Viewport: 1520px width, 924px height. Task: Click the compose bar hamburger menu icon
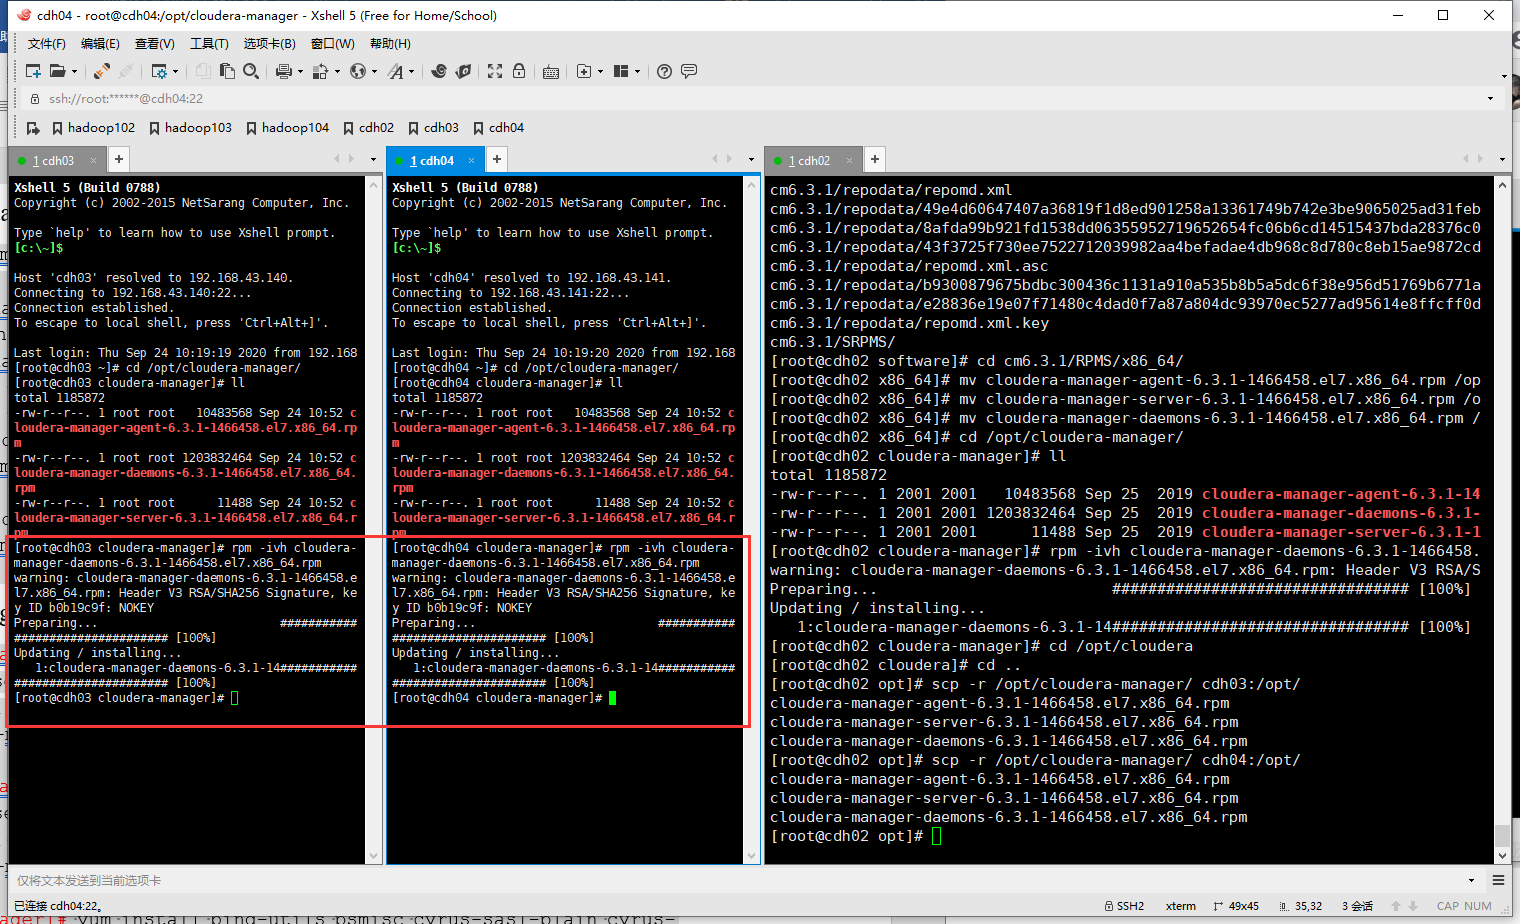click(1498, 880)
